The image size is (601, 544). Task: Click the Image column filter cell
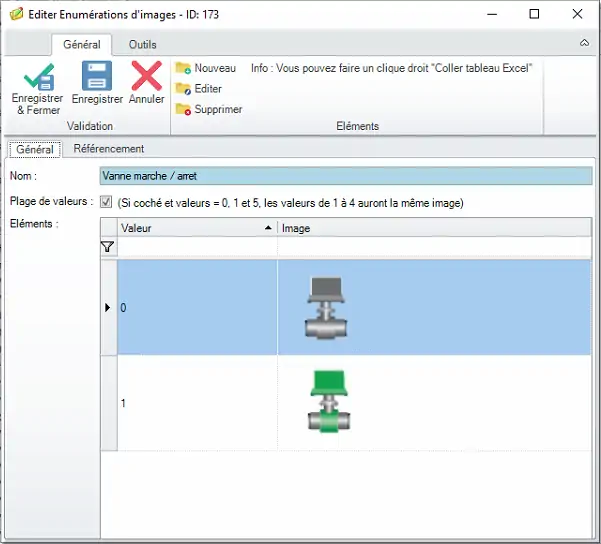[x=434, y=247]
